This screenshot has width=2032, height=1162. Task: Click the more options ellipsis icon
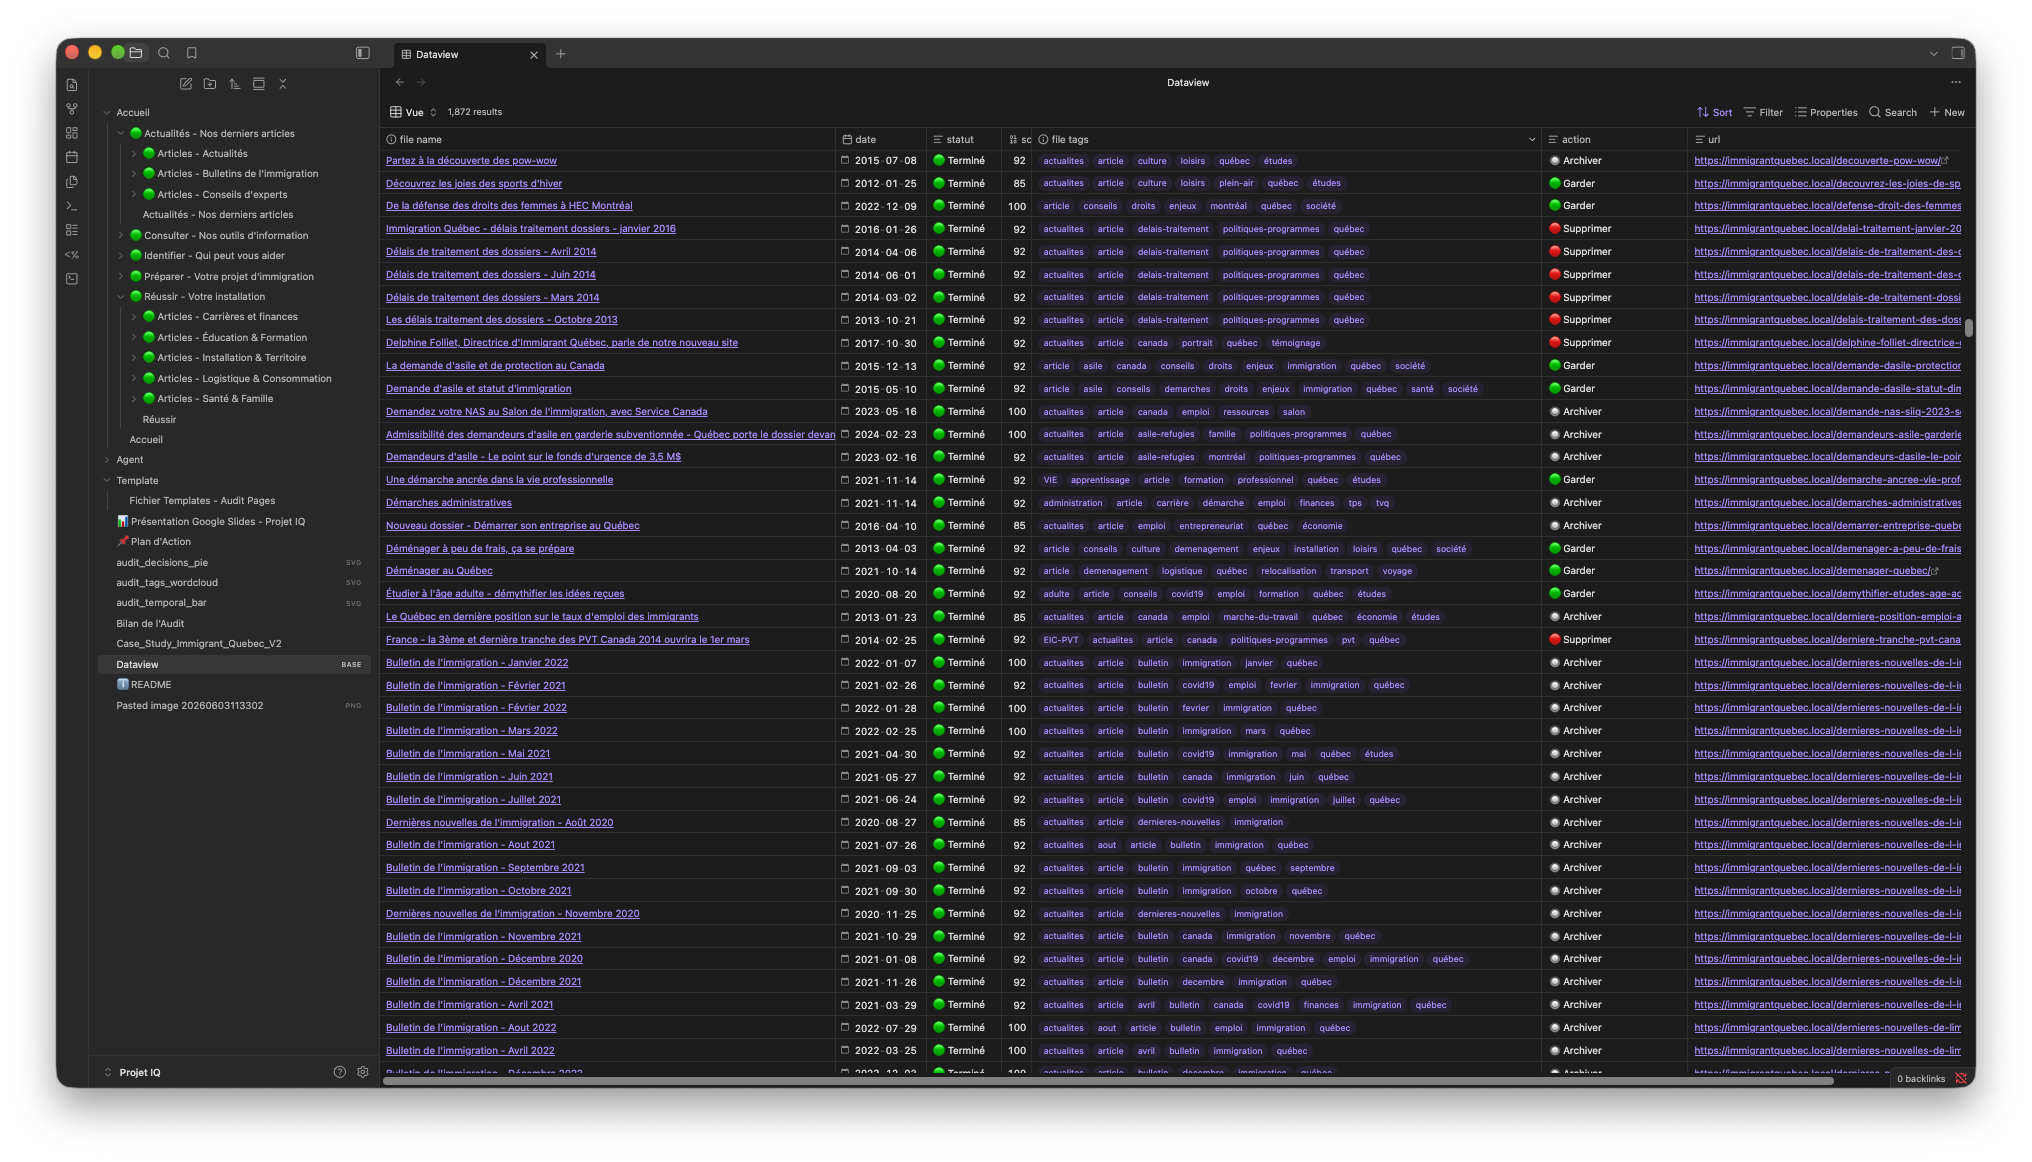(x=1956, y=82)
